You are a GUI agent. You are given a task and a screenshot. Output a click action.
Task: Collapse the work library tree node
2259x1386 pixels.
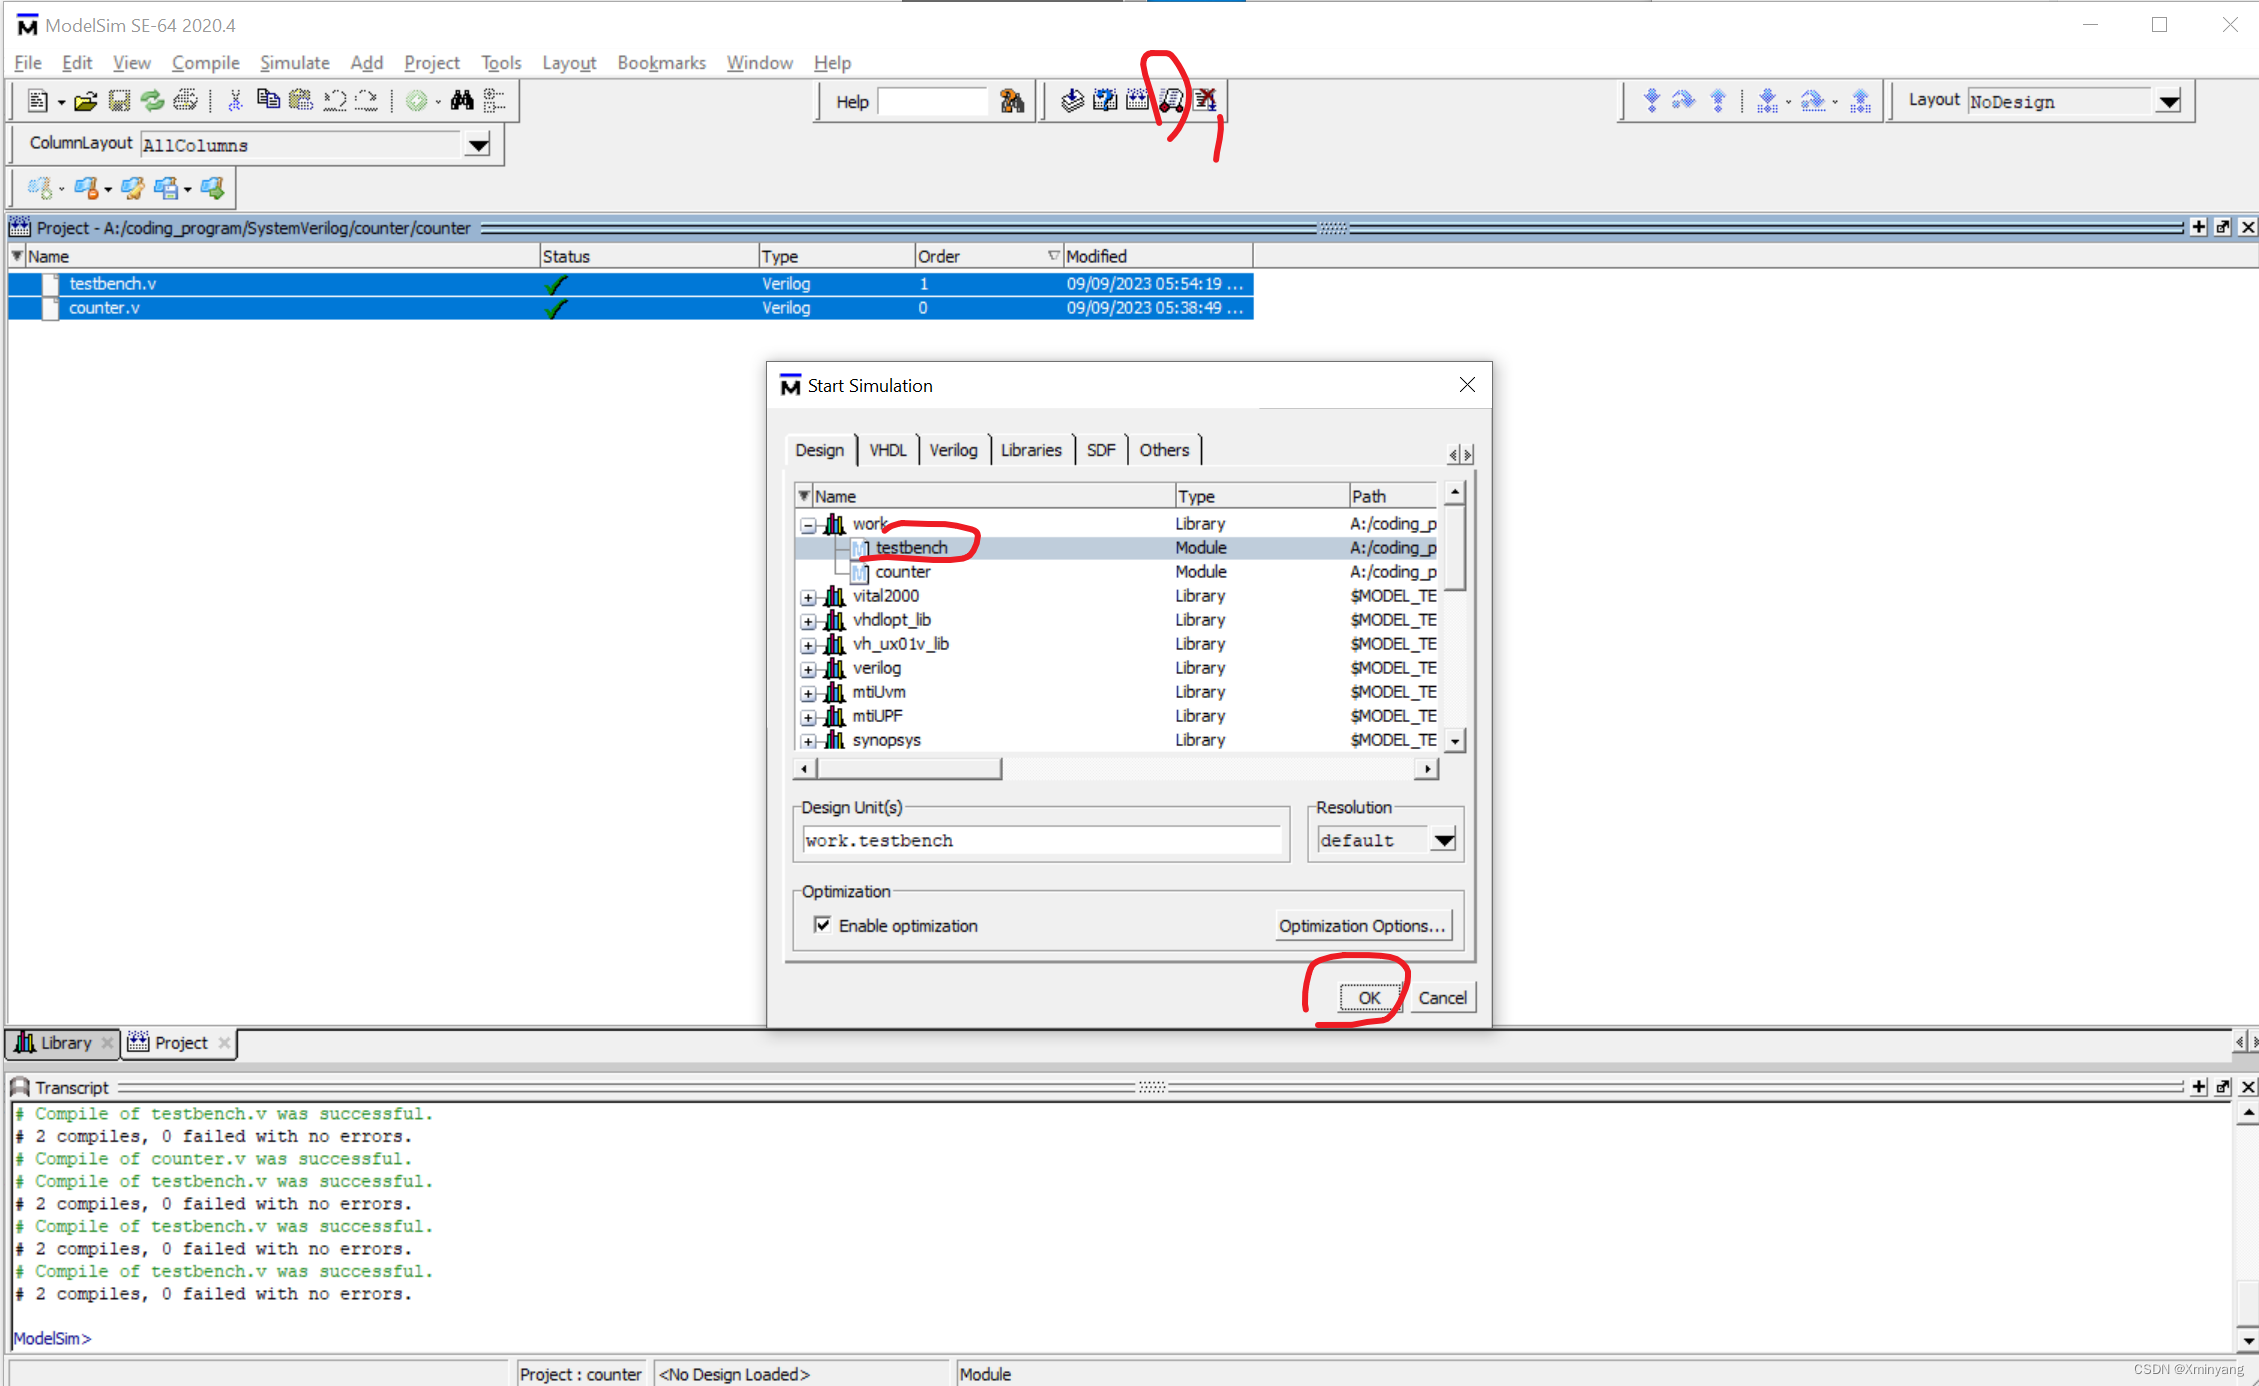[x=808, y=525]
